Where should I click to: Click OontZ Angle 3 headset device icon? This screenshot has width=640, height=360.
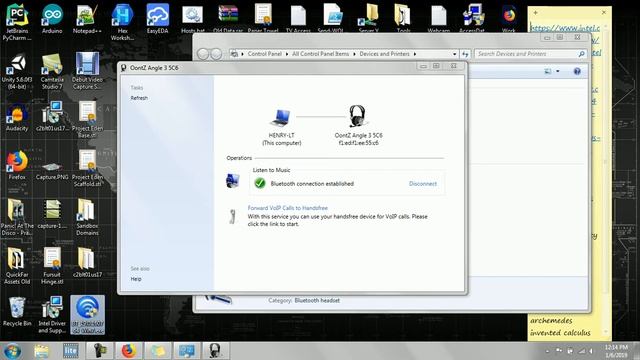pos(358,116)
